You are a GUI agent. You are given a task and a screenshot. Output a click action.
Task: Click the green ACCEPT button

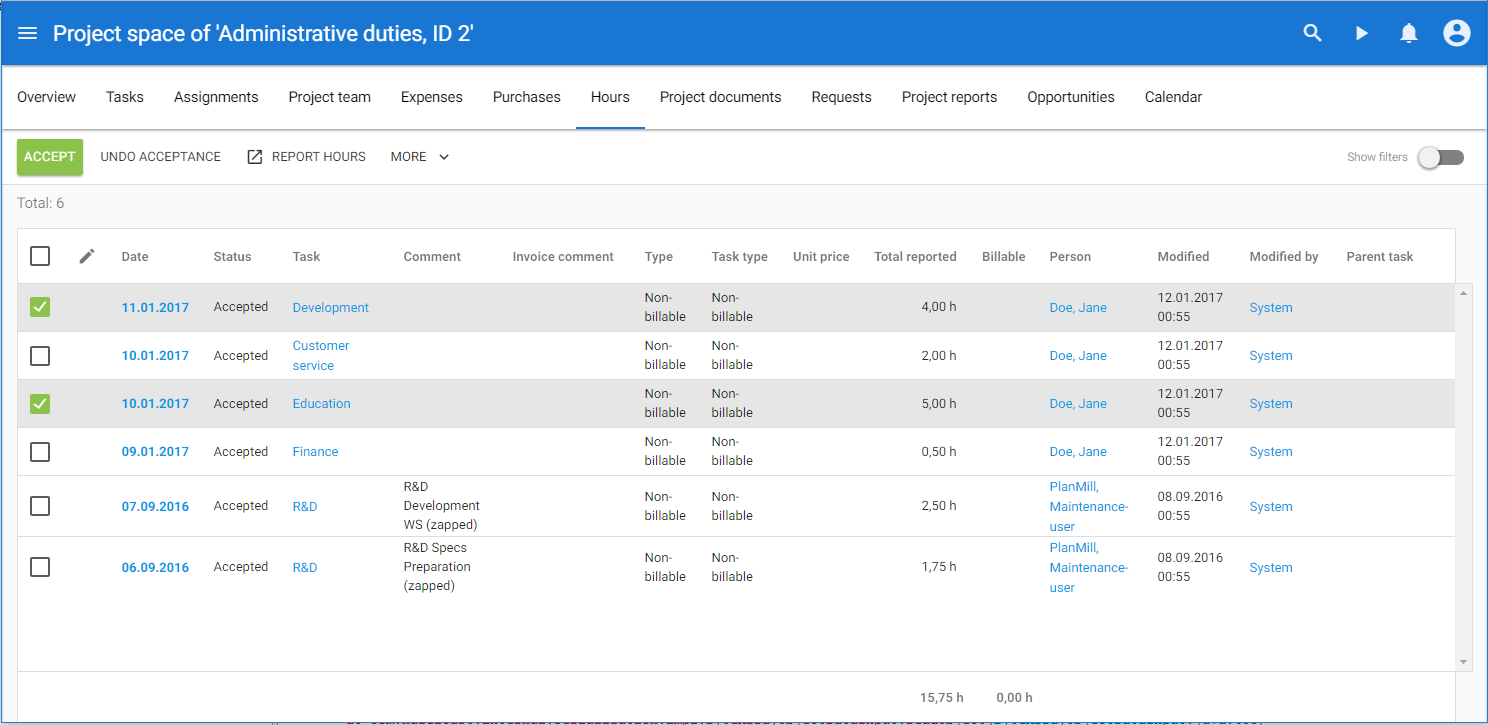tap(50, 157)
